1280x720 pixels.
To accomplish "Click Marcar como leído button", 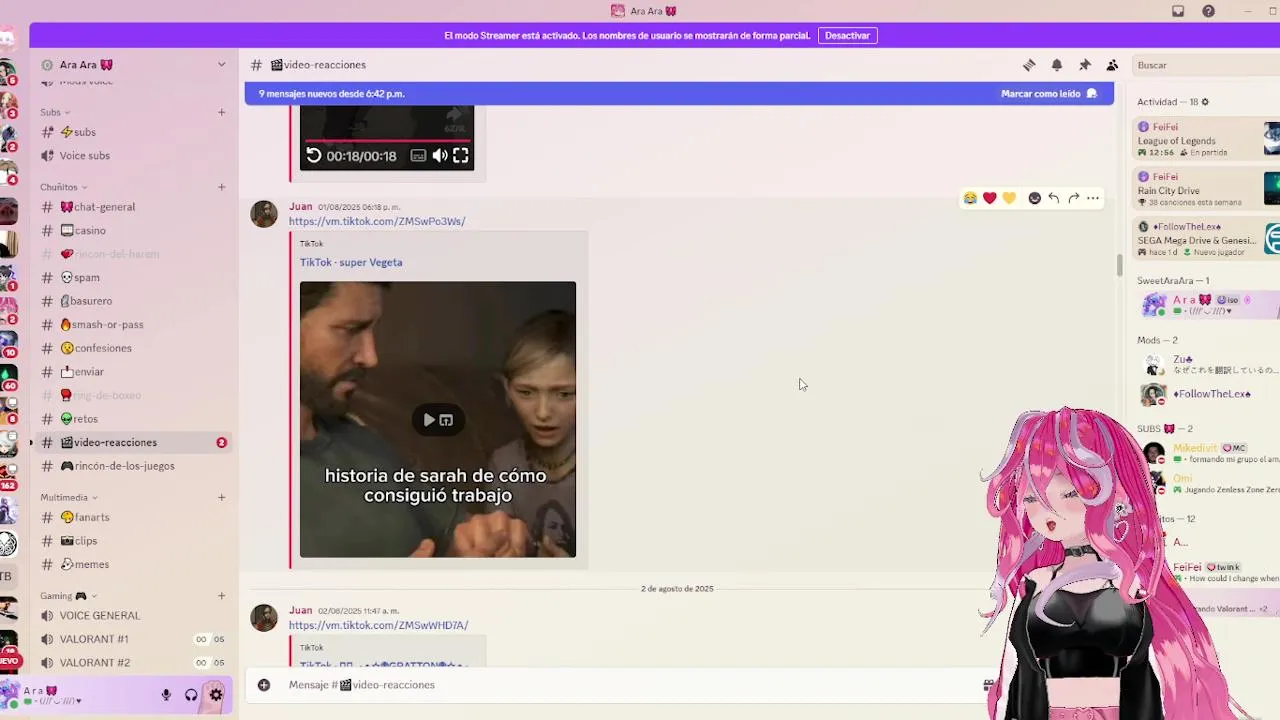I will (x=1049, y=94).
